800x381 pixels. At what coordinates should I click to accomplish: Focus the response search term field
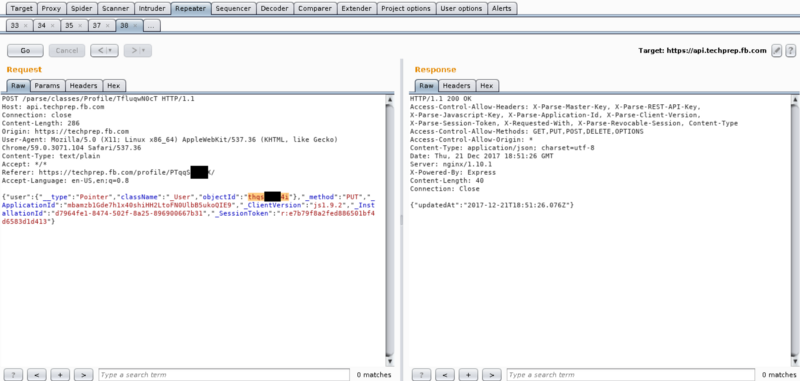pyautogui.click(x=631, y=375)
